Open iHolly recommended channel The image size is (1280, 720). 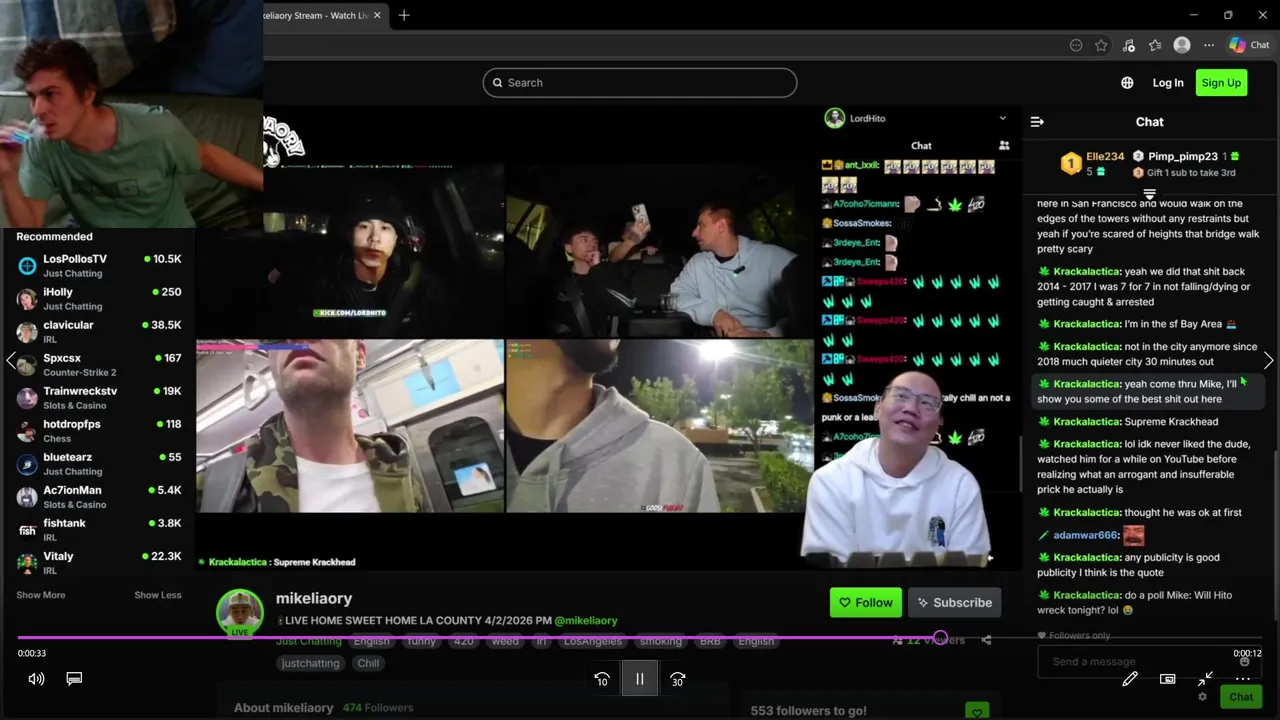(99, 299)
